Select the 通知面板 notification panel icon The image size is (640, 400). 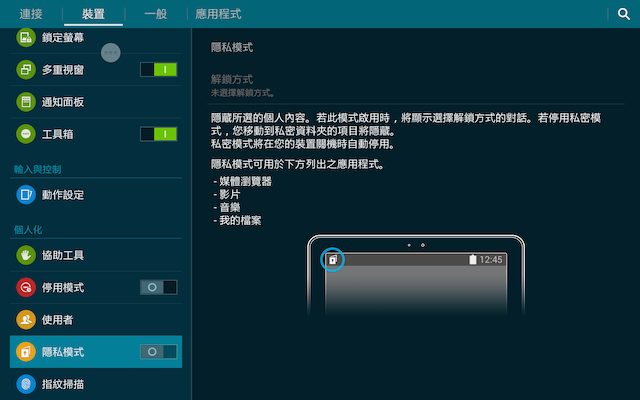pos(26,102)
